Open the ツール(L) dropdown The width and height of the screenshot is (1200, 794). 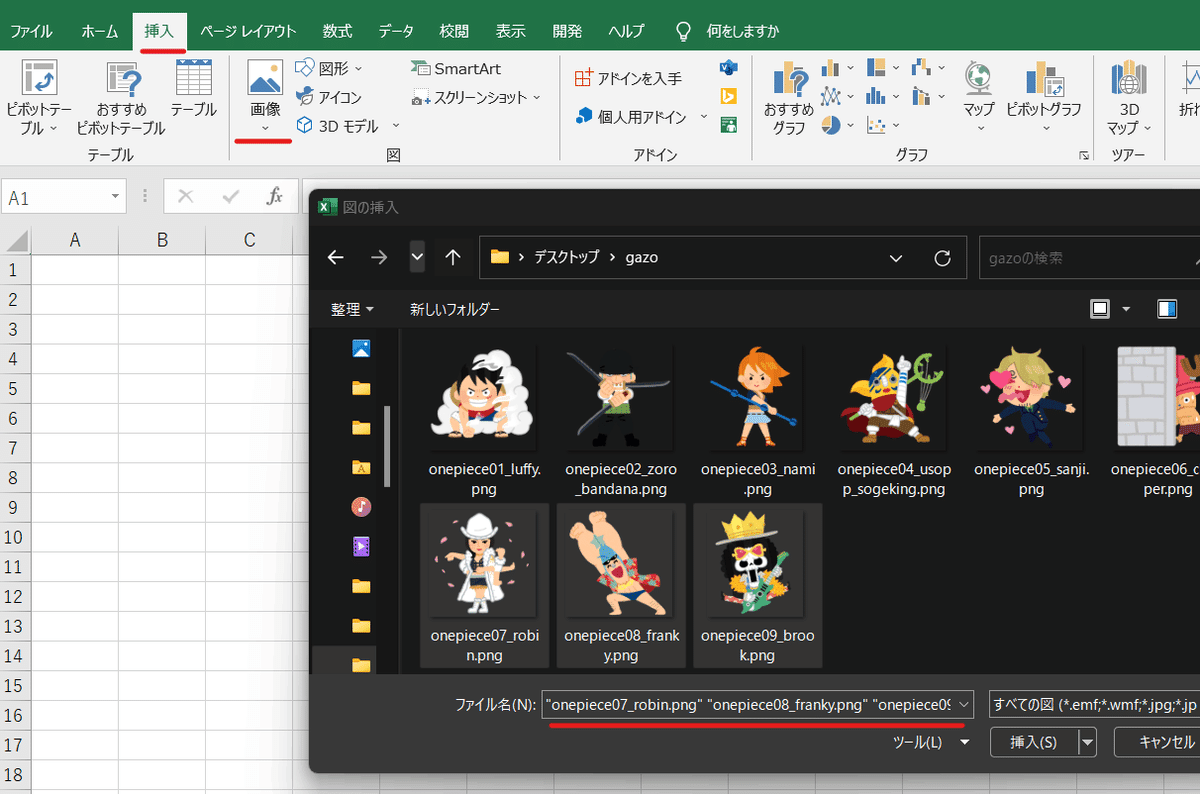pos(931,742)
